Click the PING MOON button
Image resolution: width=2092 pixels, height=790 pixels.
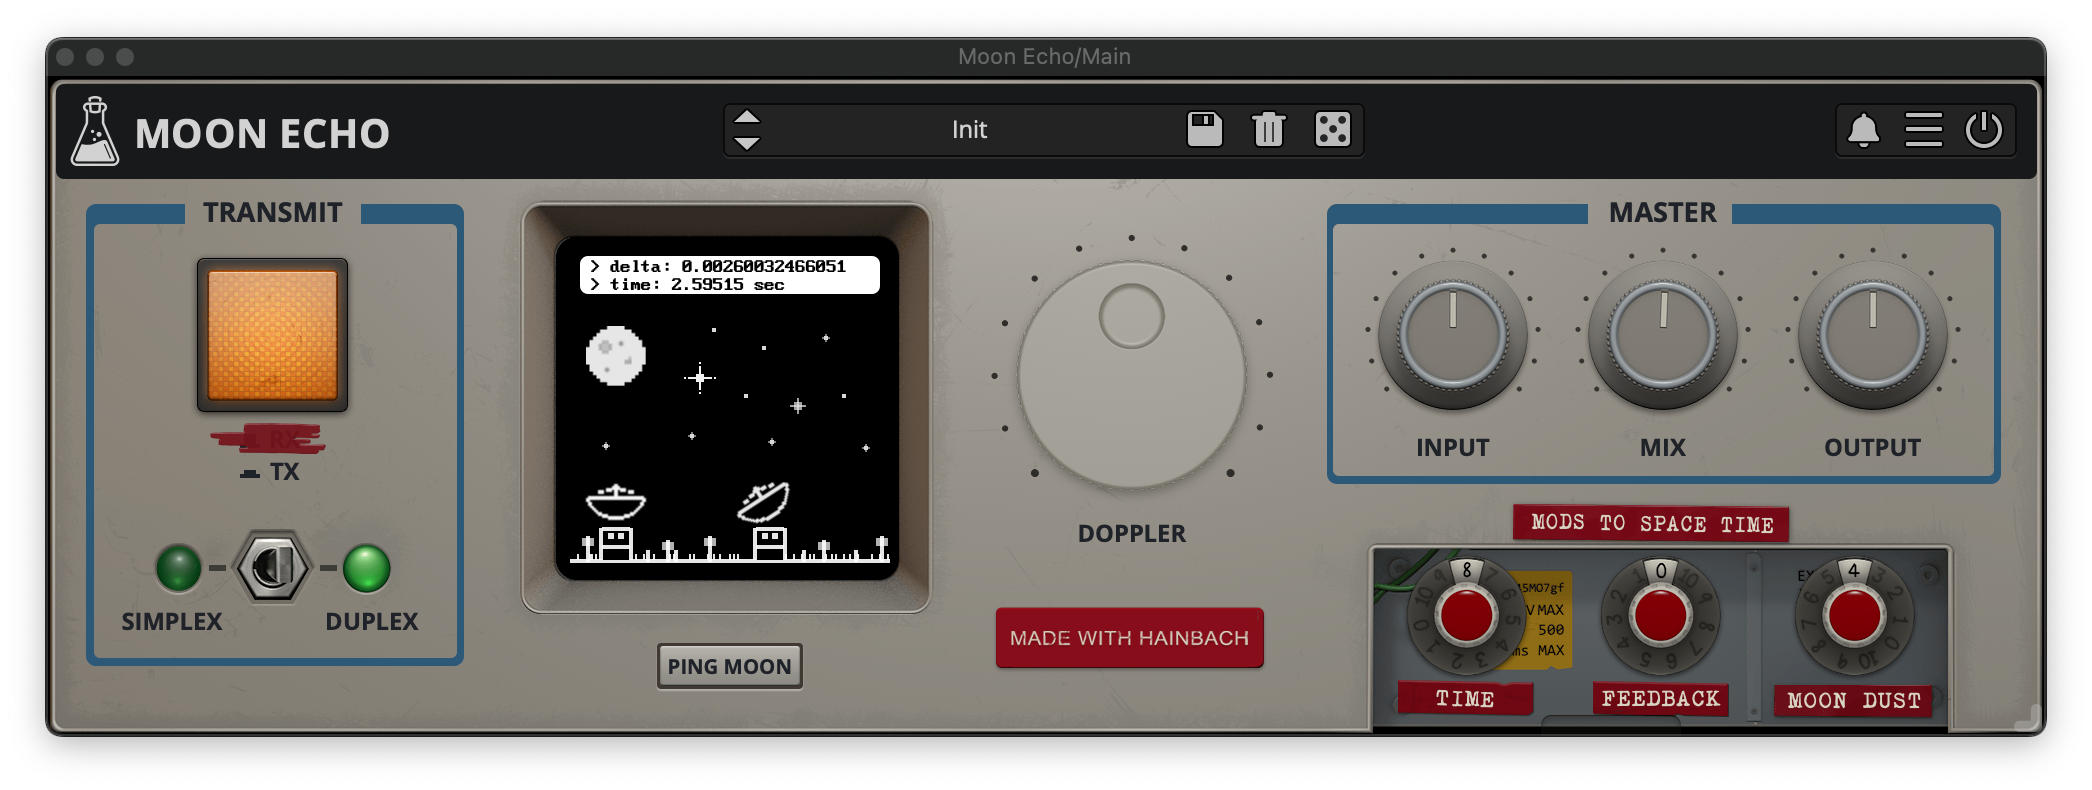[x=729, y=666]
